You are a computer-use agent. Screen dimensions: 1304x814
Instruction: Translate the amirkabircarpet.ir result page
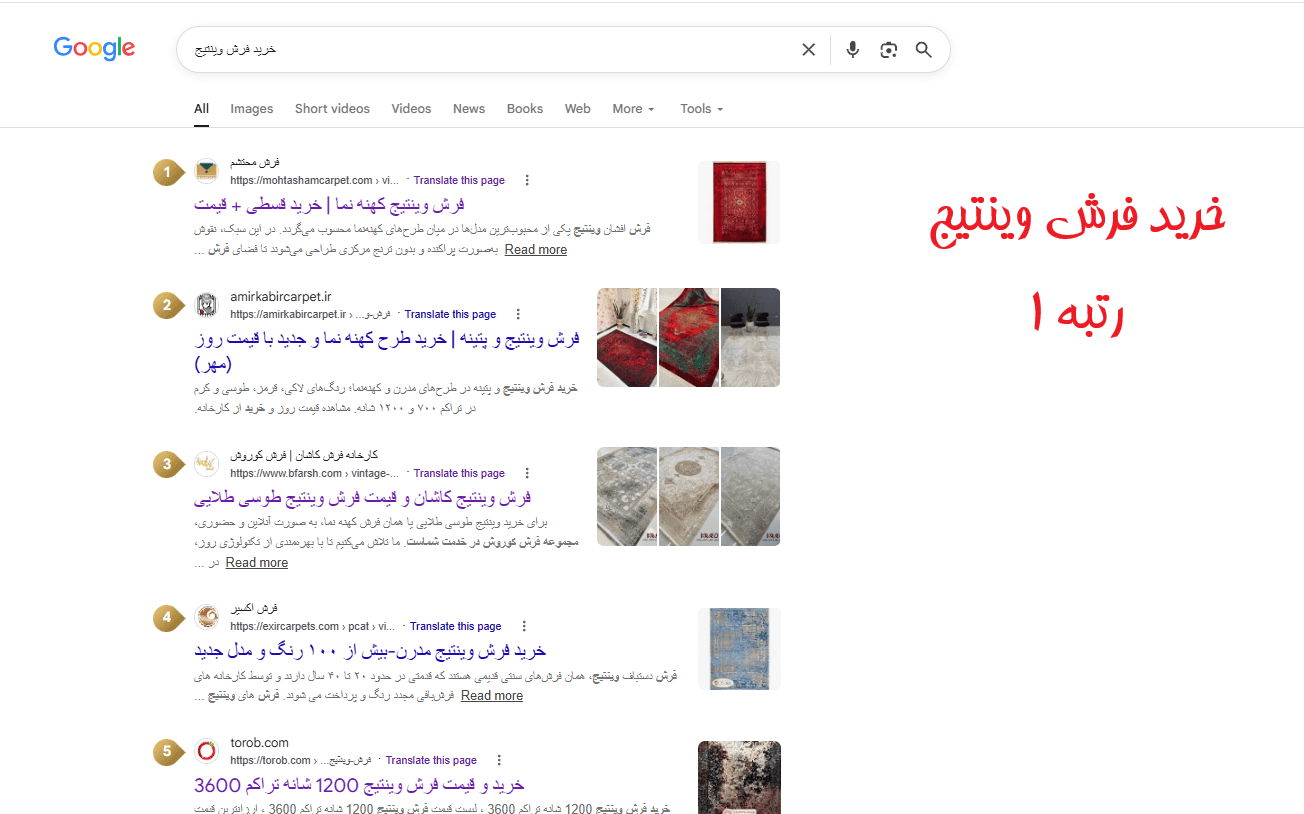(450, 314)
